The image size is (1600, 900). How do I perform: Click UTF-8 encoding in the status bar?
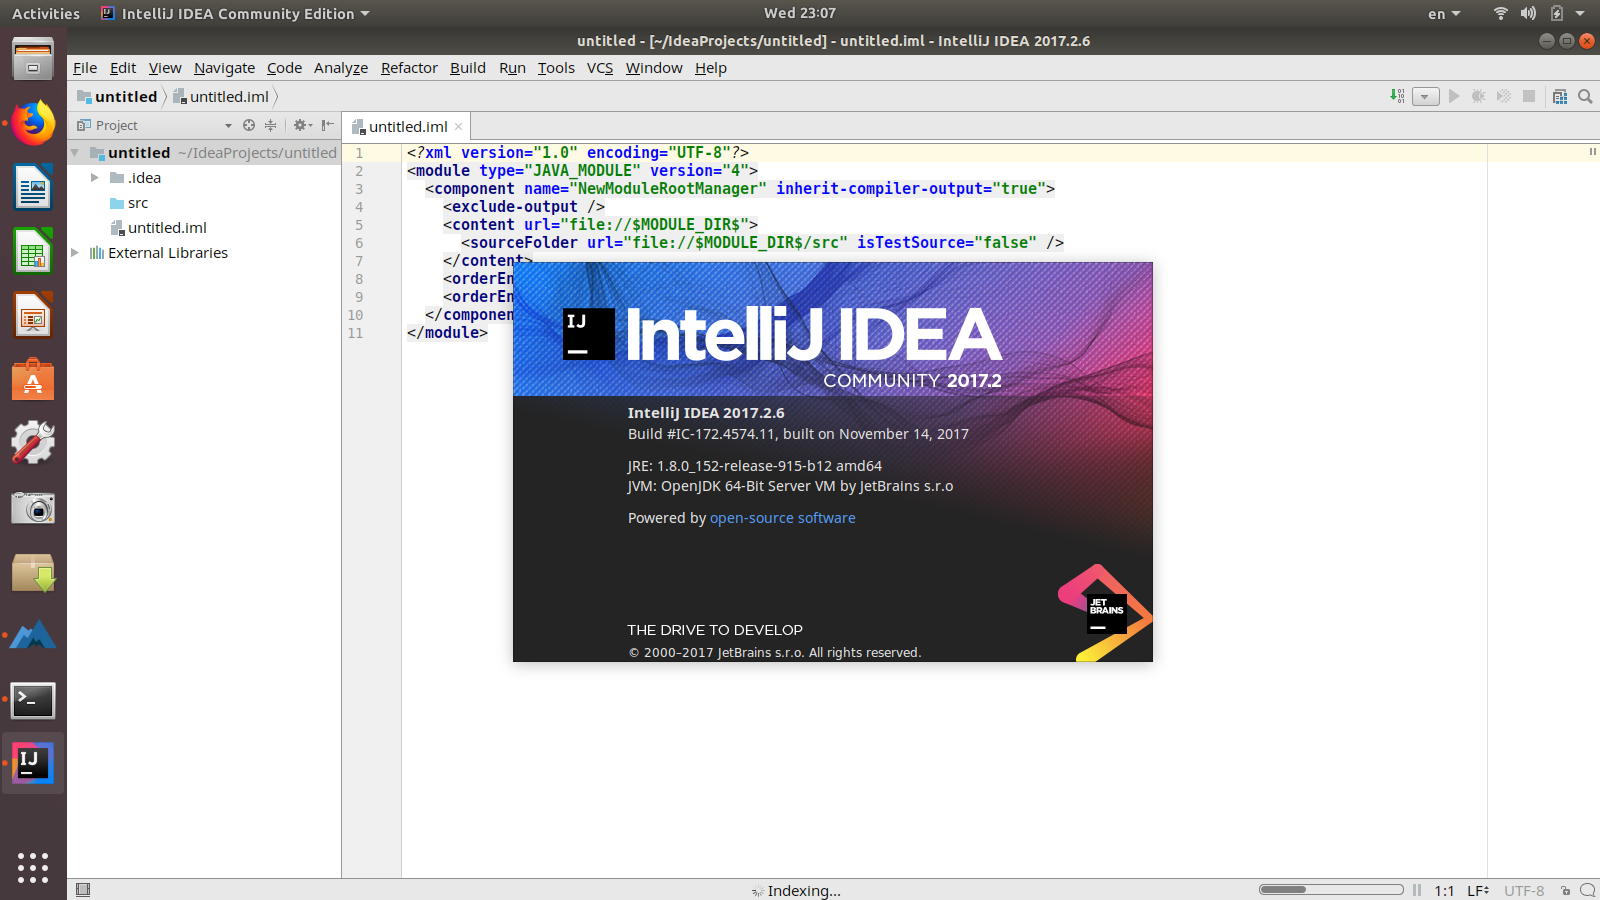pyautogui.click(x=1524, y=890)
